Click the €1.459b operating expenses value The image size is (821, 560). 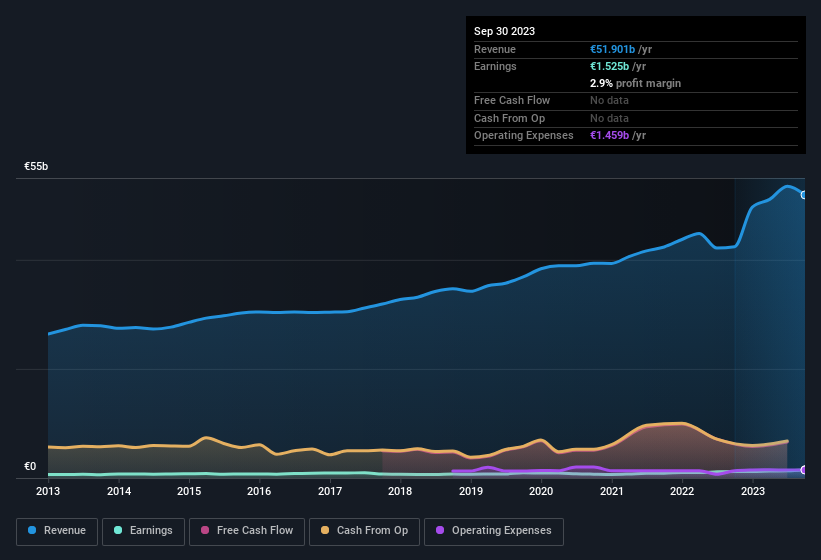(x=609, y=136)
